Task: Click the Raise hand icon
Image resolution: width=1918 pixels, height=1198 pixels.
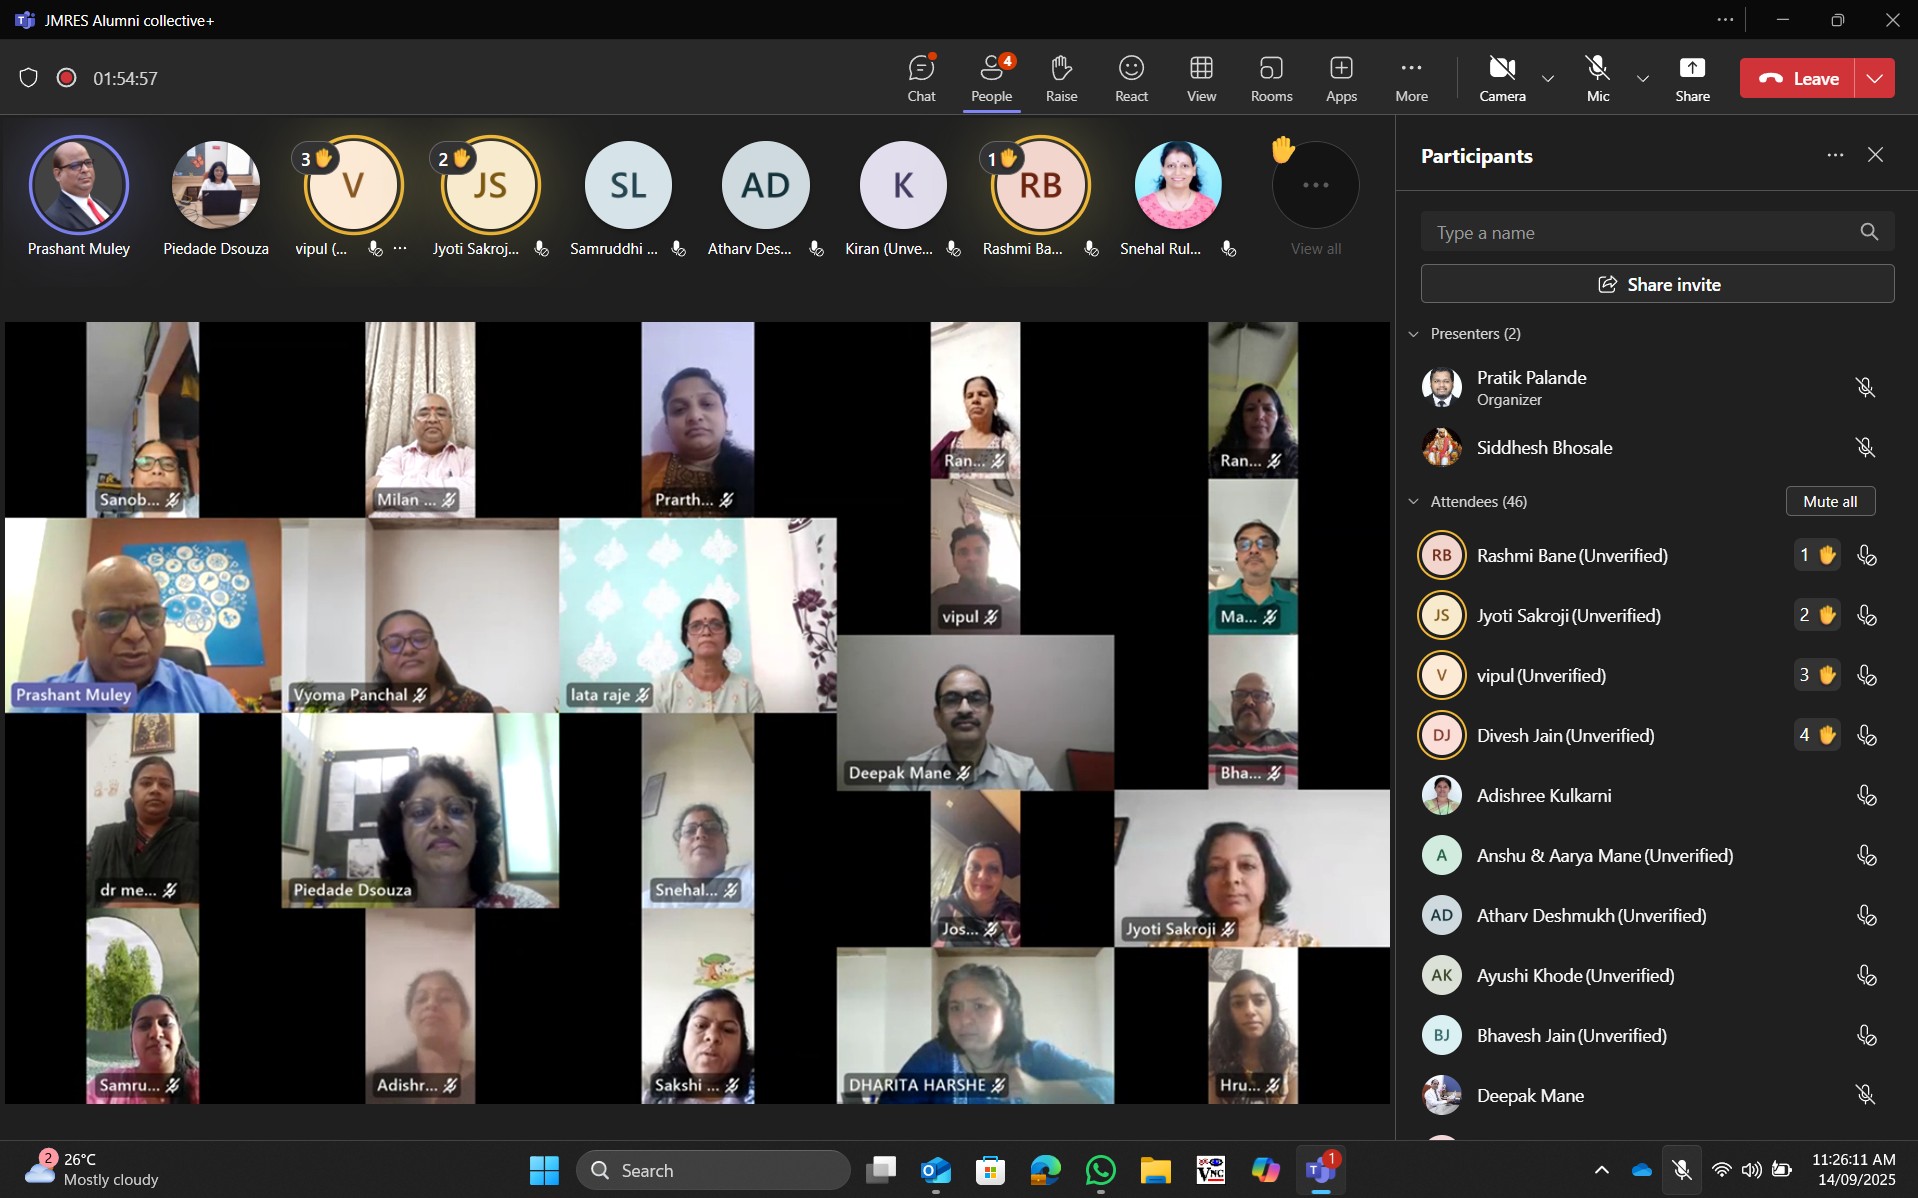Action: click(1061, 78)
